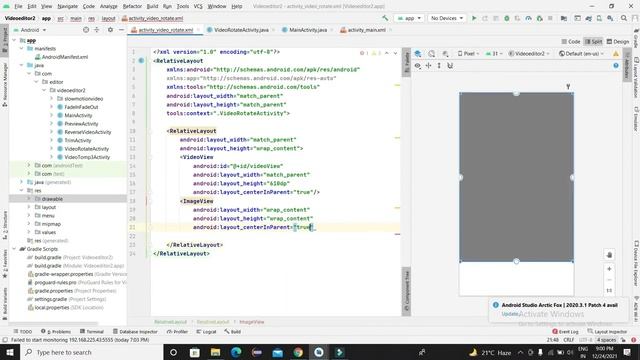Viewport: 640px width, 360px height.
Task: Open the File menu
Action: pos(18,6)
